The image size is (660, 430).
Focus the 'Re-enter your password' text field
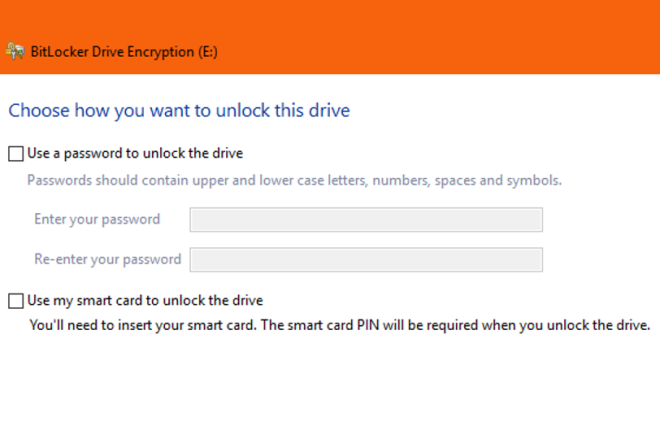point(366,260)
